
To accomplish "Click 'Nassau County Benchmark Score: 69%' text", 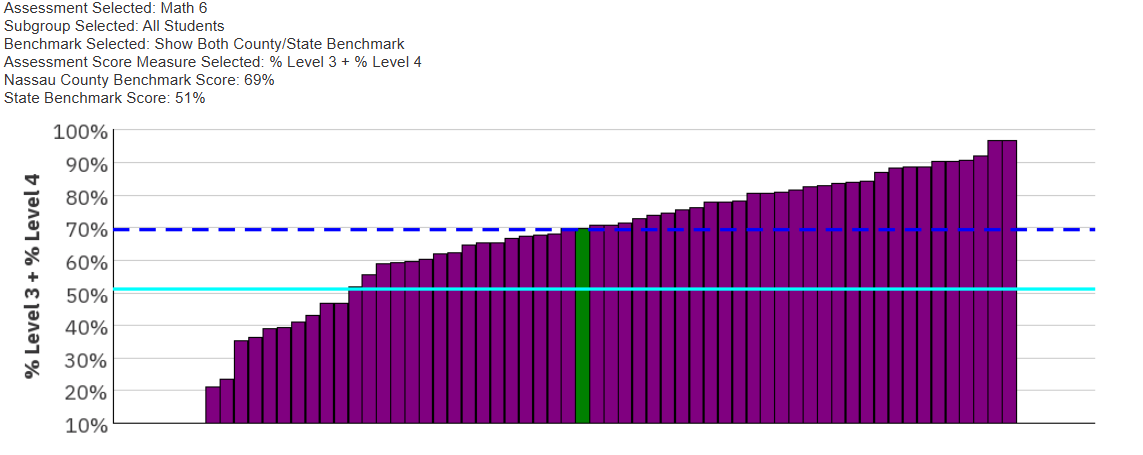I will point(139,80).
